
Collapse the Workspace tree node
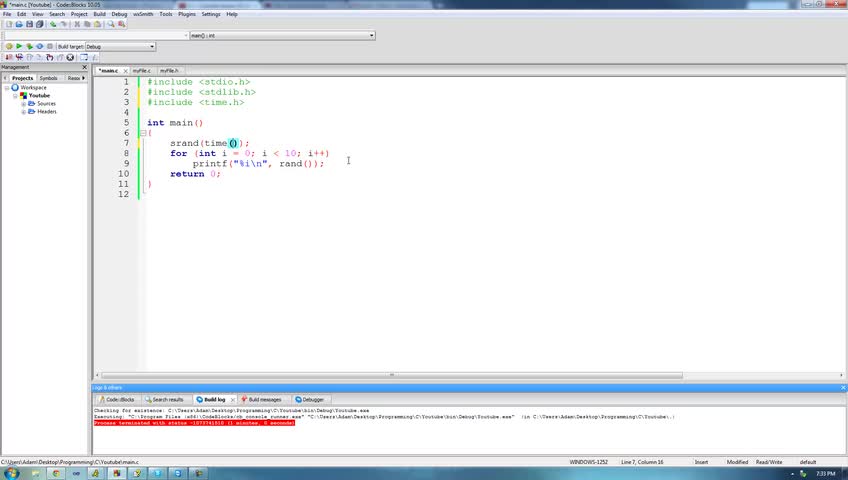7,88
